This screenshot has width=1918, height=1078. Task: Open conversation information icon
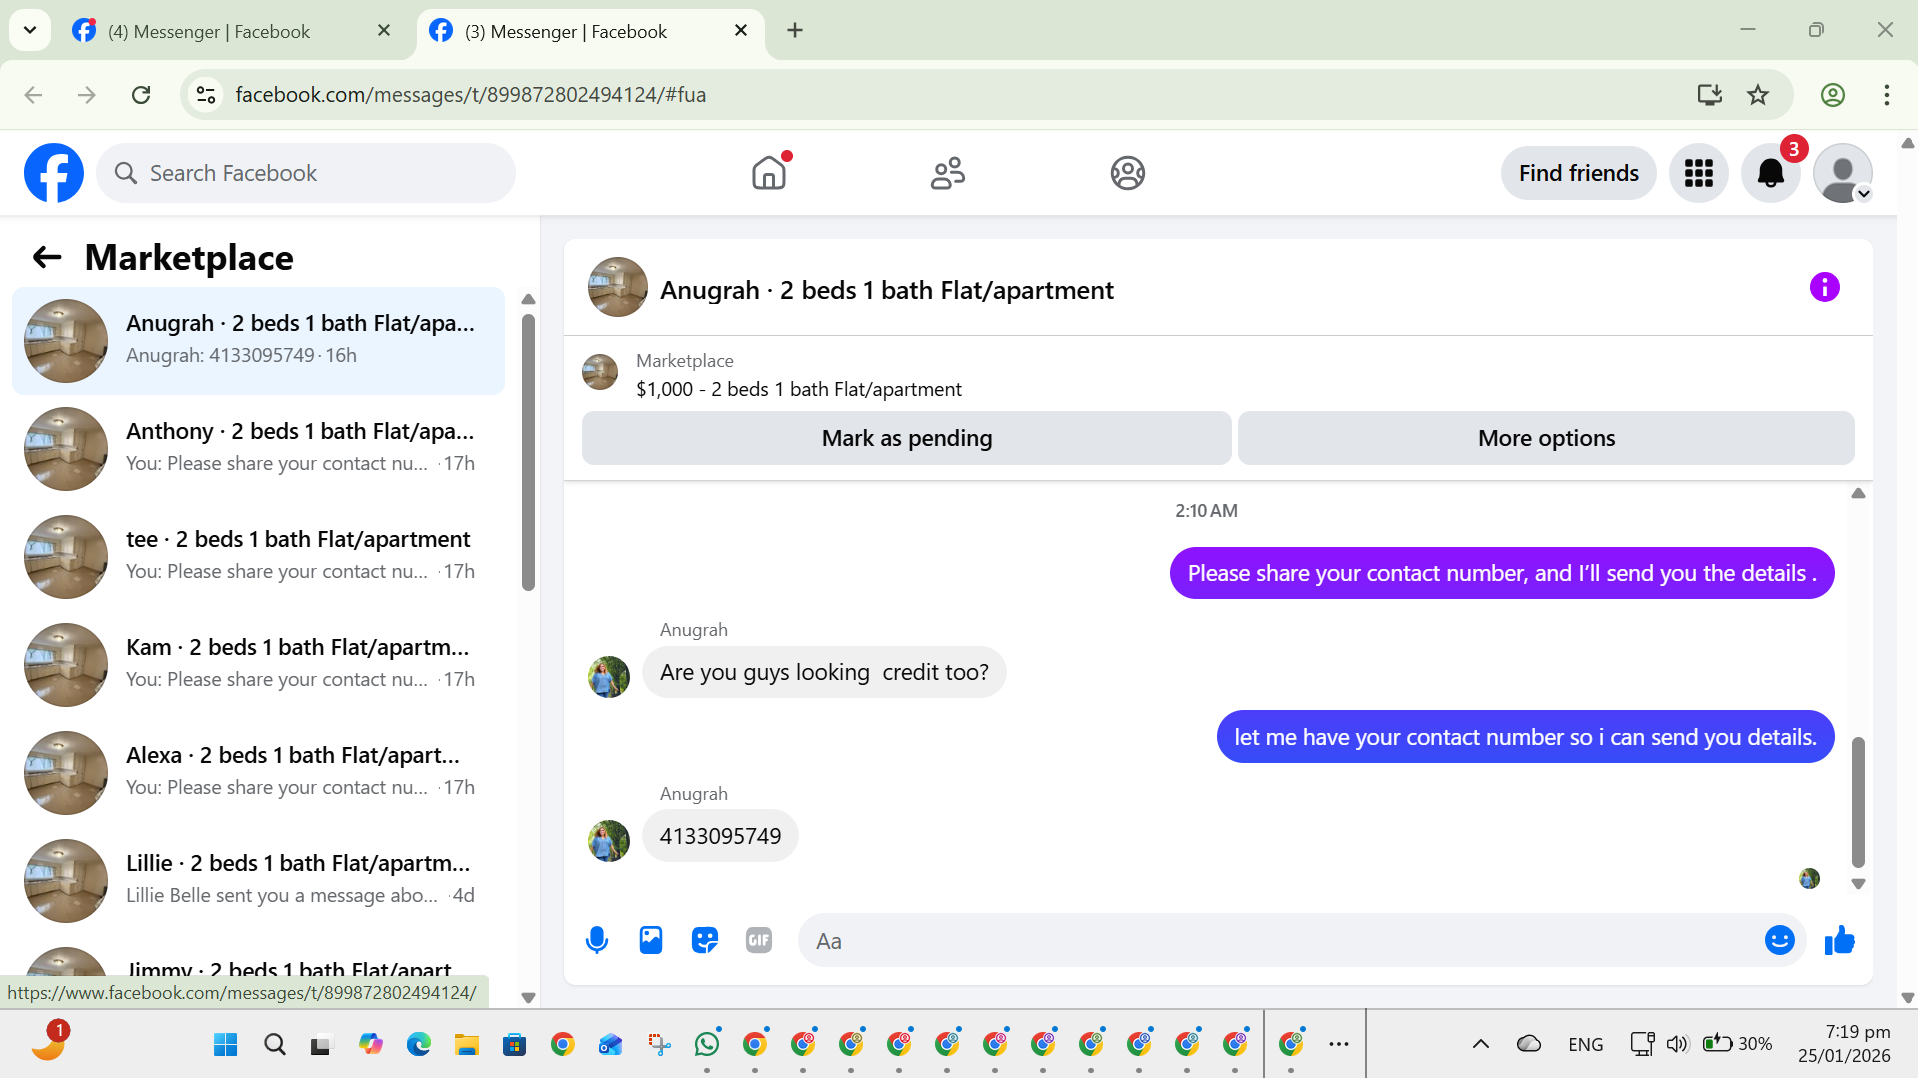pyautogui.click(x=1824, y=288)
